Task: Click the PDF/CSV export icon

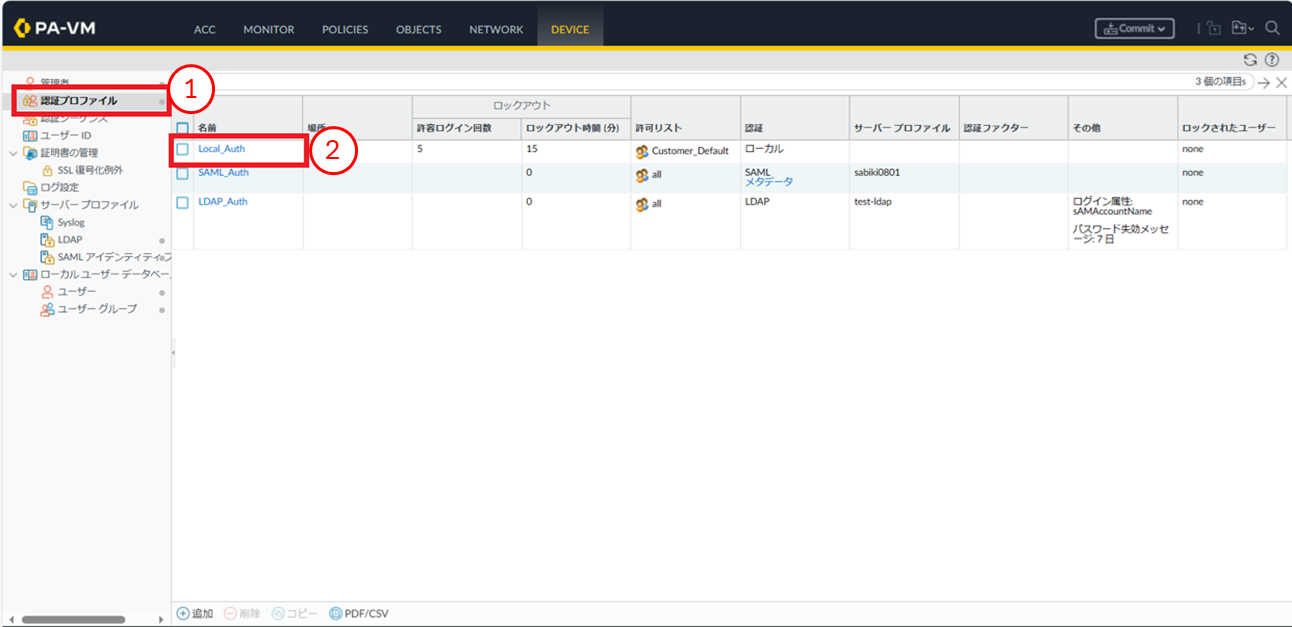Action: click(335, 613)
